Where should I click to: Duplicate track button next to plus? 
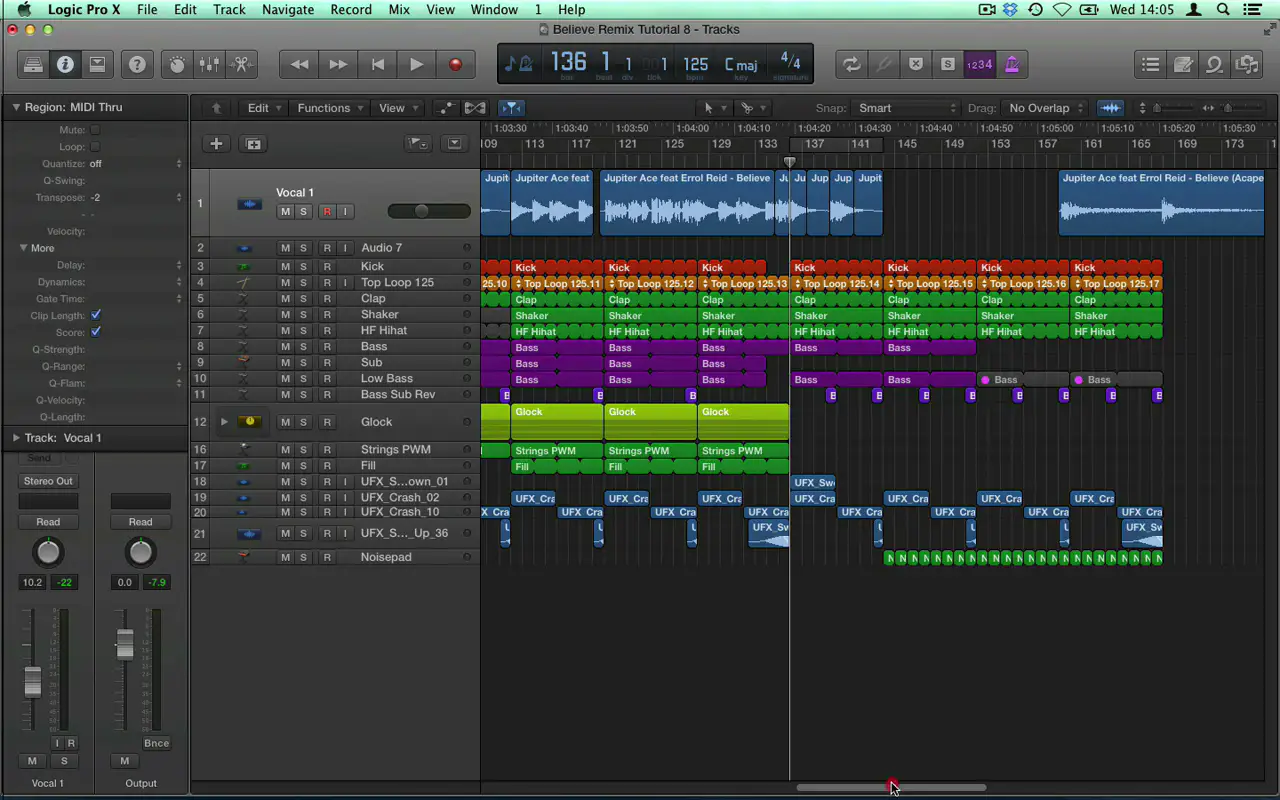pos(253,144)
